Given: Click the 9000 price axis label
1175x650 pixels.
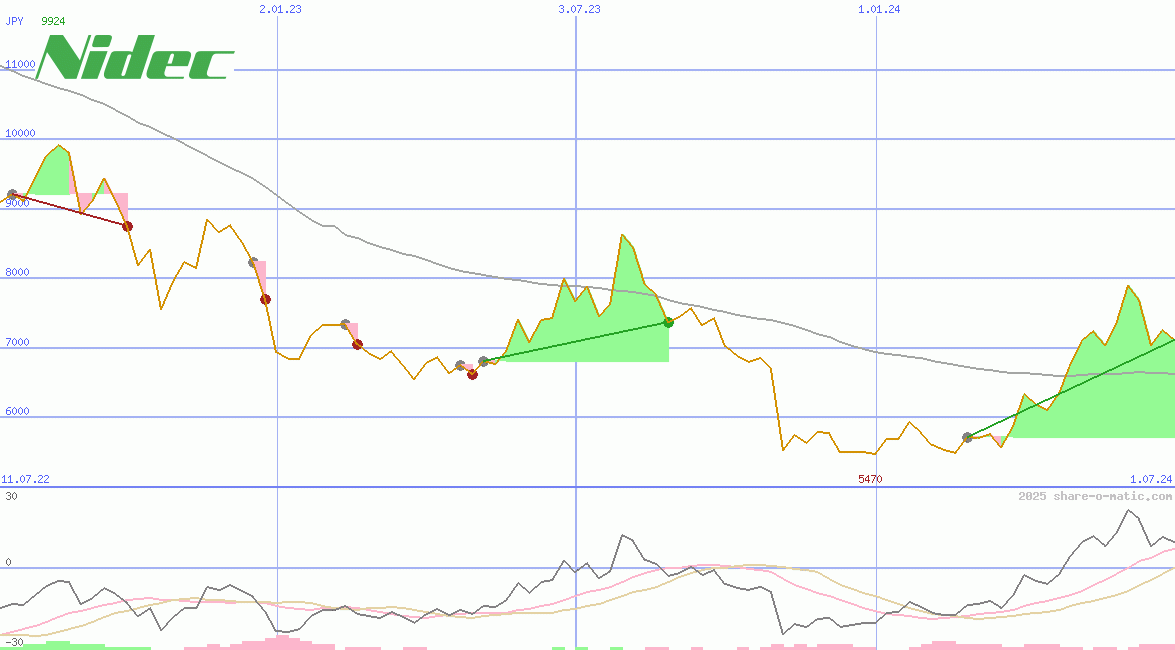Looking at the screenshot, I should click(x=17, y=203).
